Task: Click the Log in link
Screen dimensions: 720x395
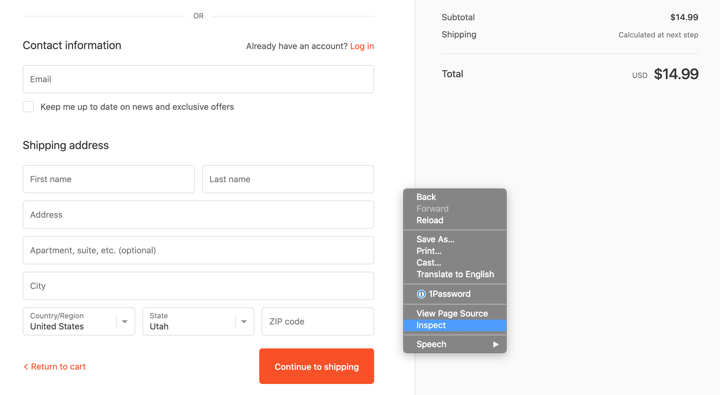Action: (362, 46)
